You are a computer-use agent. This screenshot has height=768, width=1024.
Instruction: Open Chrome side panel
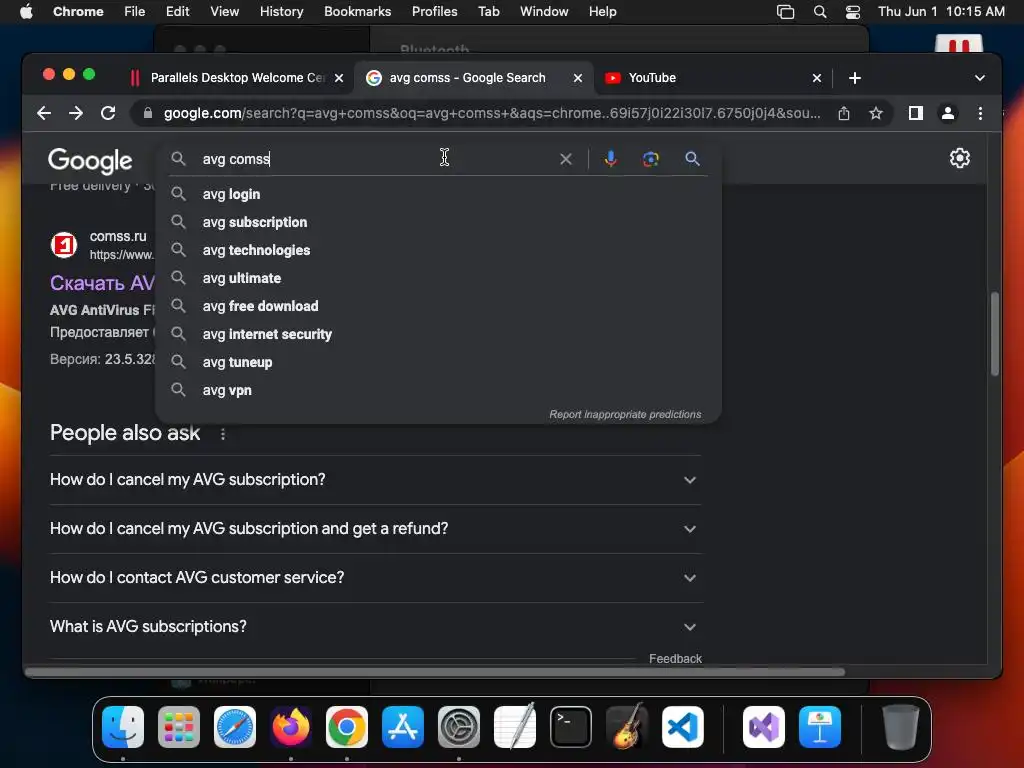pyautogui.click(x=916, y=113)
